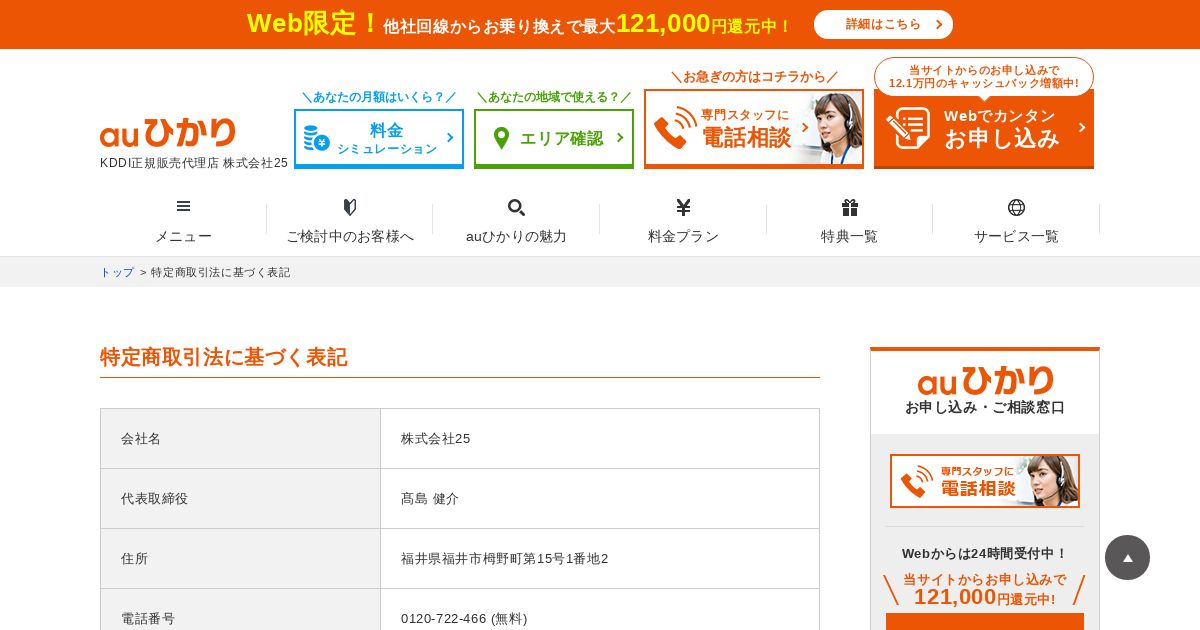The width and height of the screenshot is (1200, 630).
Task: Click the 会社名 table header cell
Action: point(240,438)
